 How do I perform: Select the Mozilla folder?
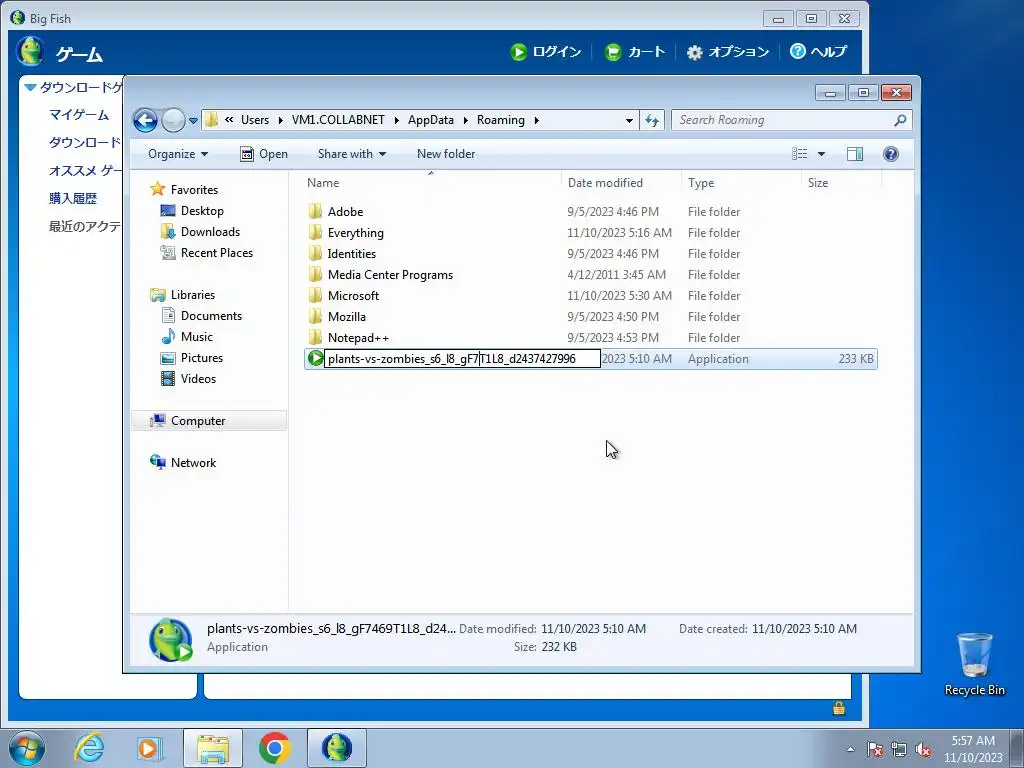tap(347, 316)
